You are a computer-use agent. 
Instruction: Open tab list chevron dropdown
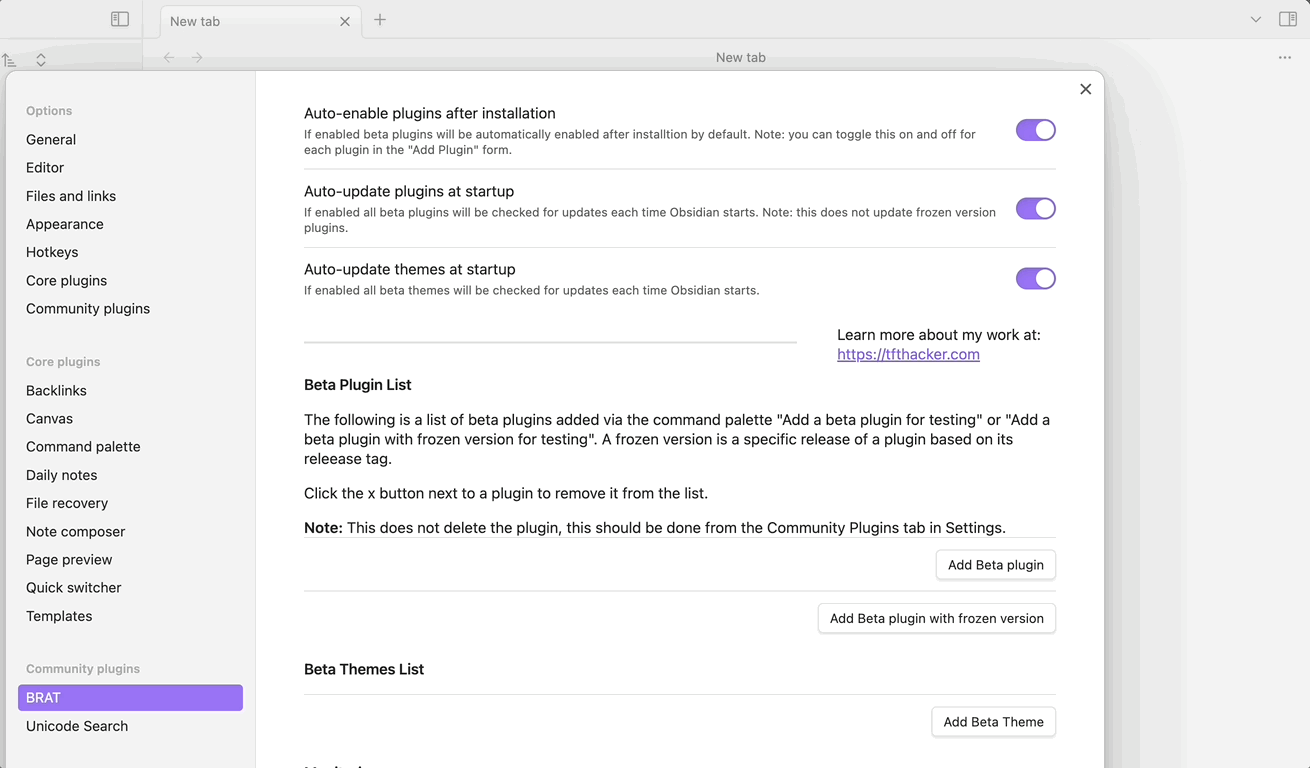pos(1256,20)
